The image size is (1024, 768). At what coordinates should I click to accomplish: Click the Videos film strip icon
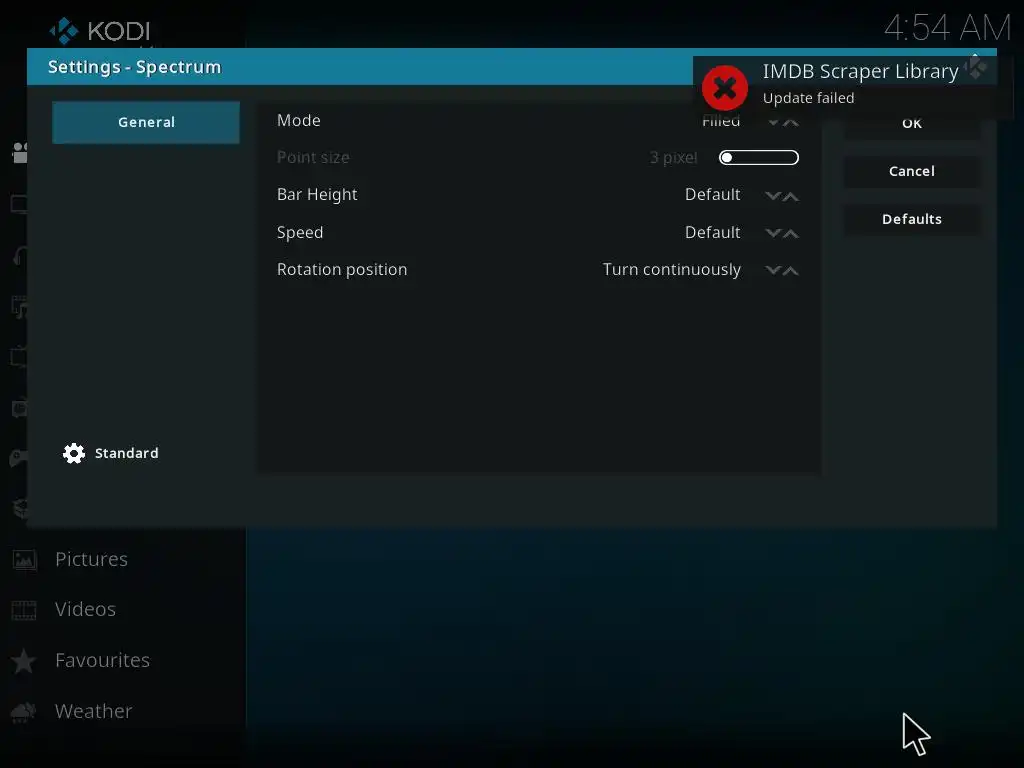coord(24,610)
